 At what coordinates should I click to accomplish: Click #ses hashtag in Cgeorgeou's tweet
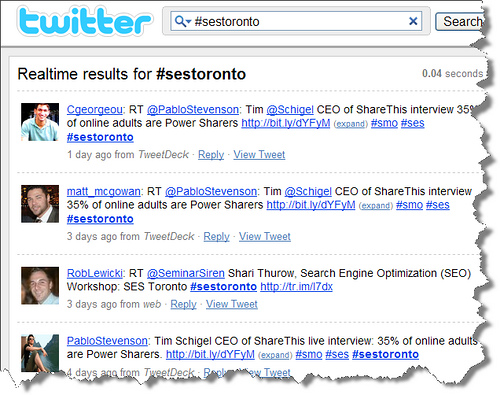pyautogui.click(x=413, y=123)
